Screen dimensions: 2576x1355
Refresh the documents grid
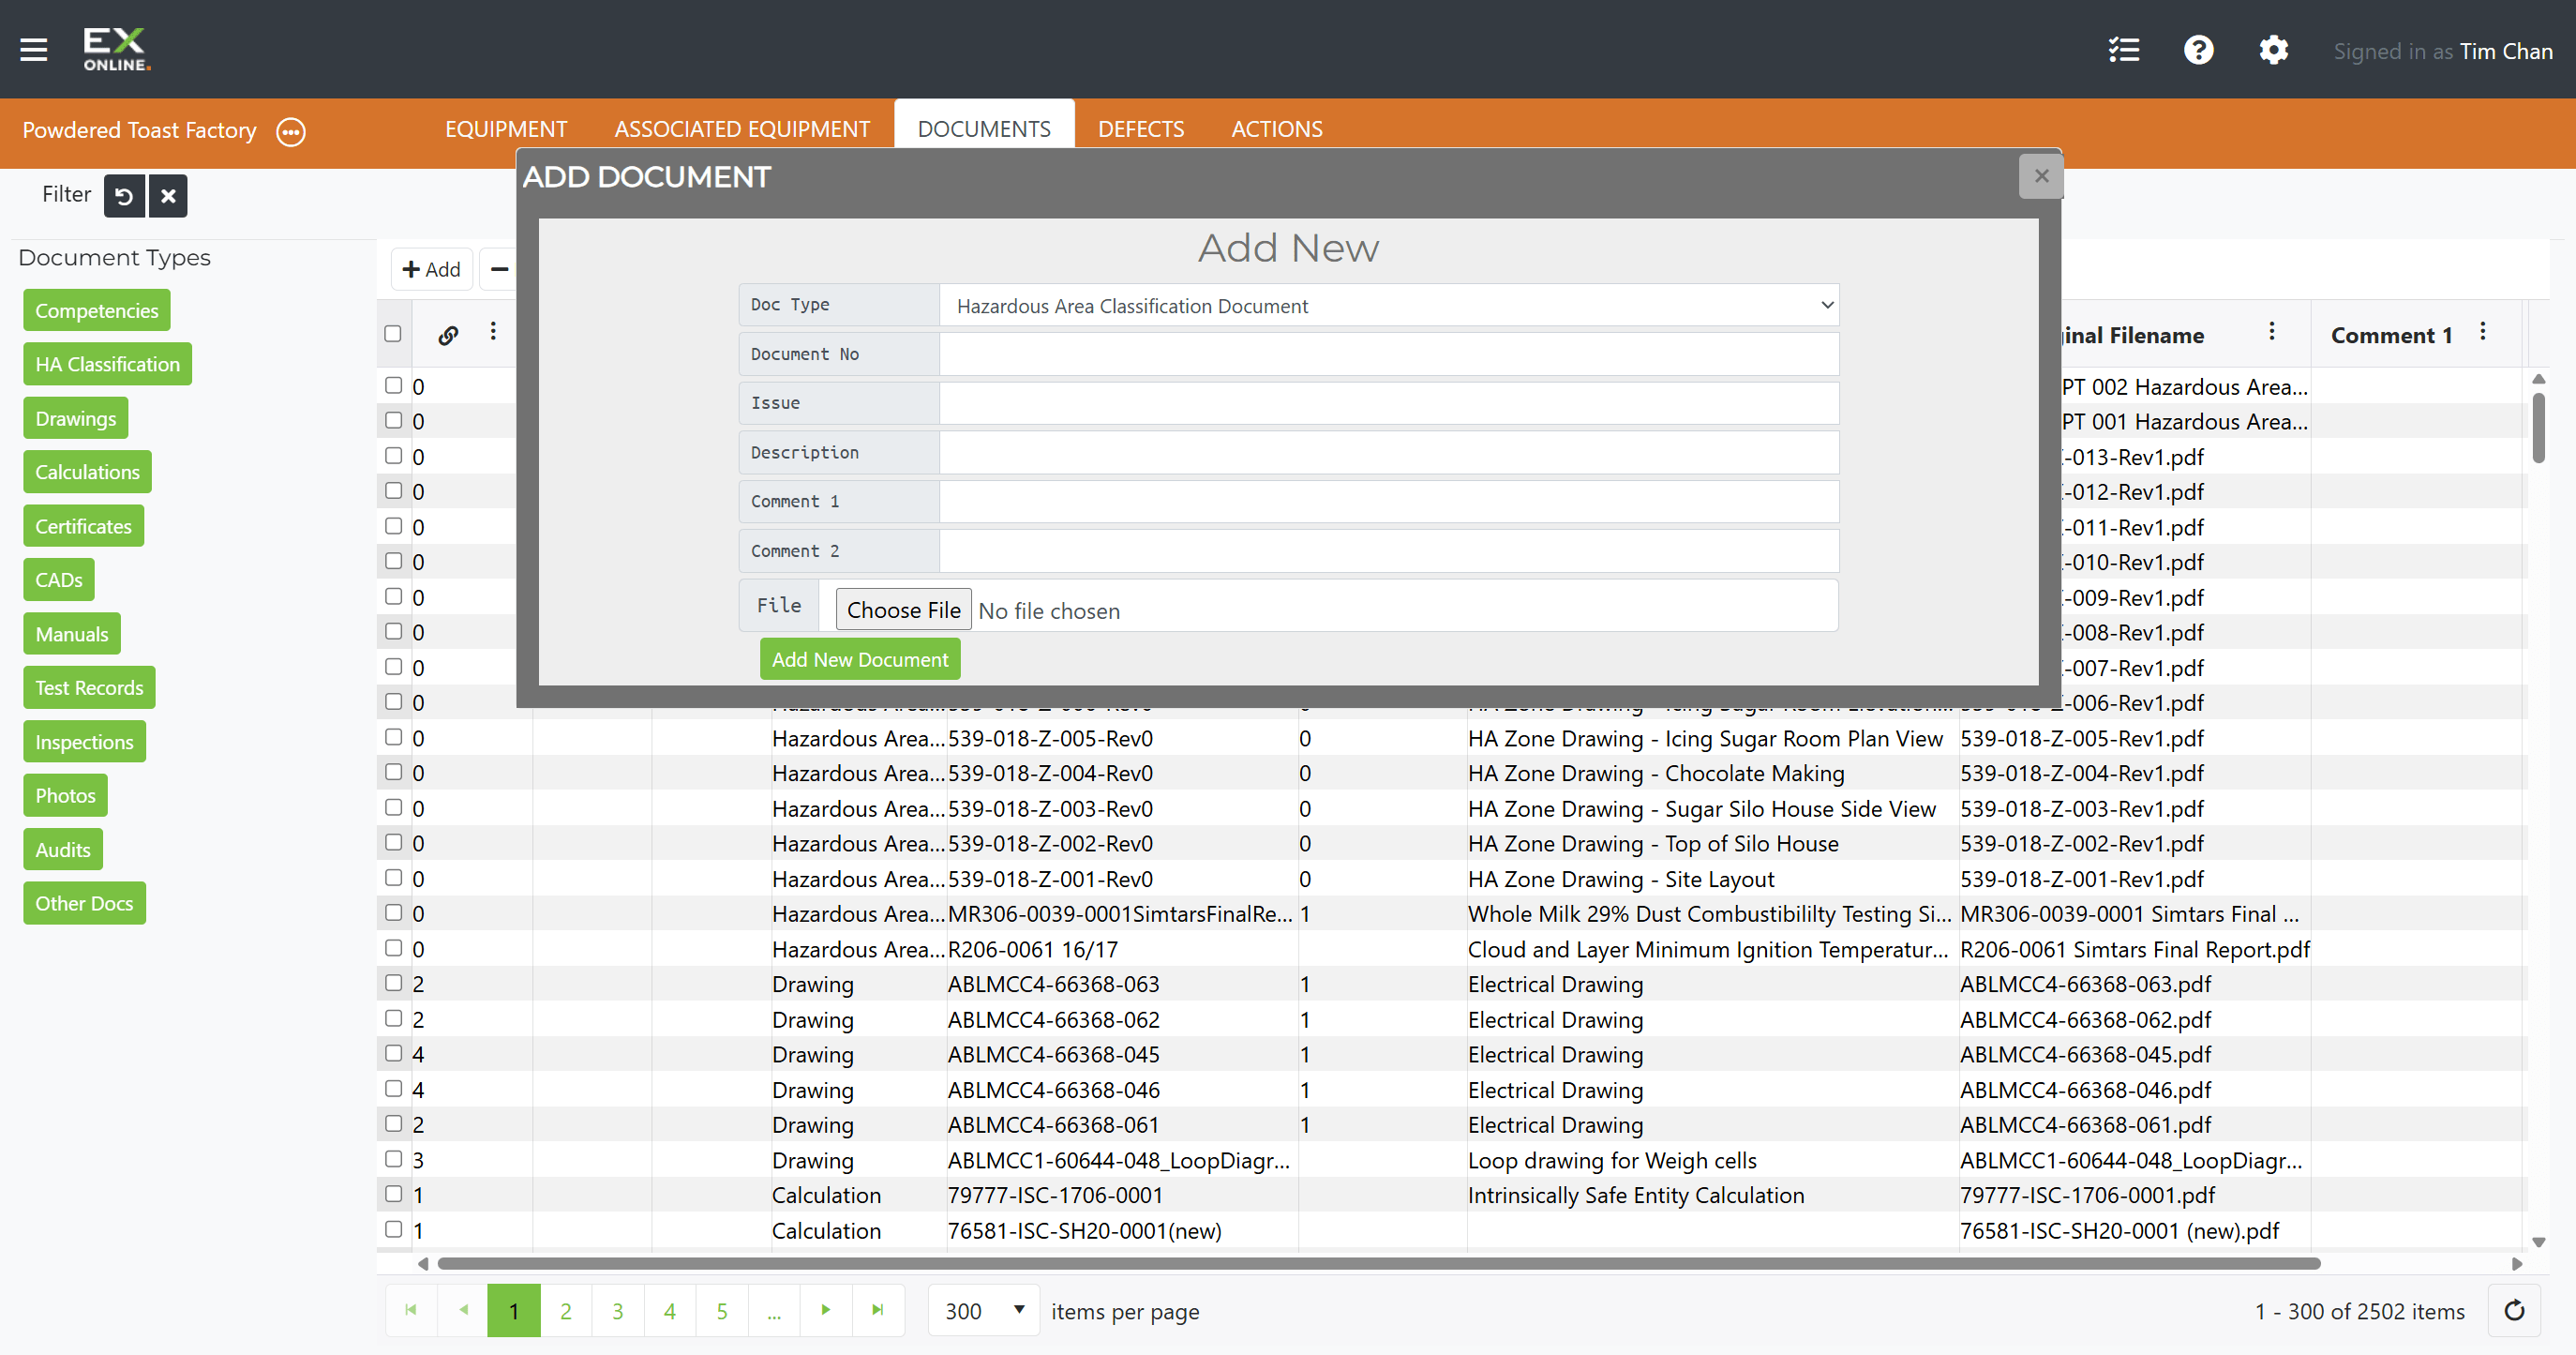click(x=2514, y=1310)
